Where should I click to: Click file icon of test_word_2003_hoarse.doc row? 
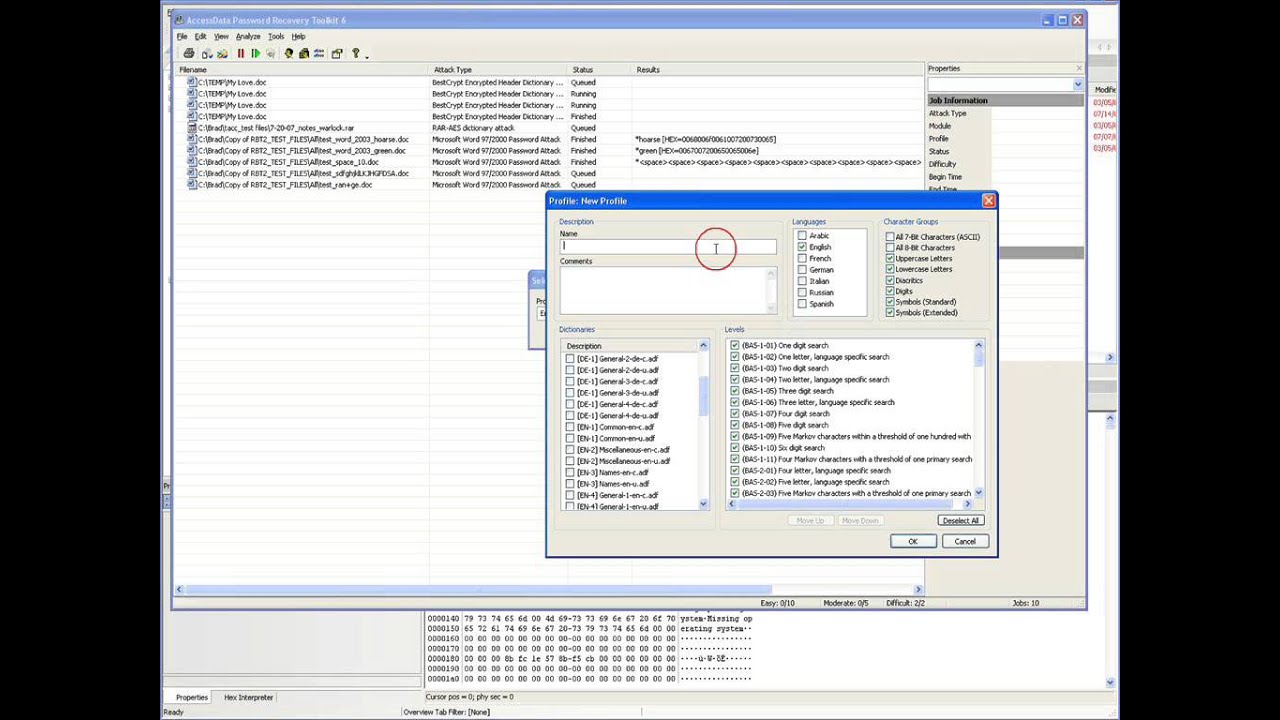pyautogui.click(x=192, y=139)
